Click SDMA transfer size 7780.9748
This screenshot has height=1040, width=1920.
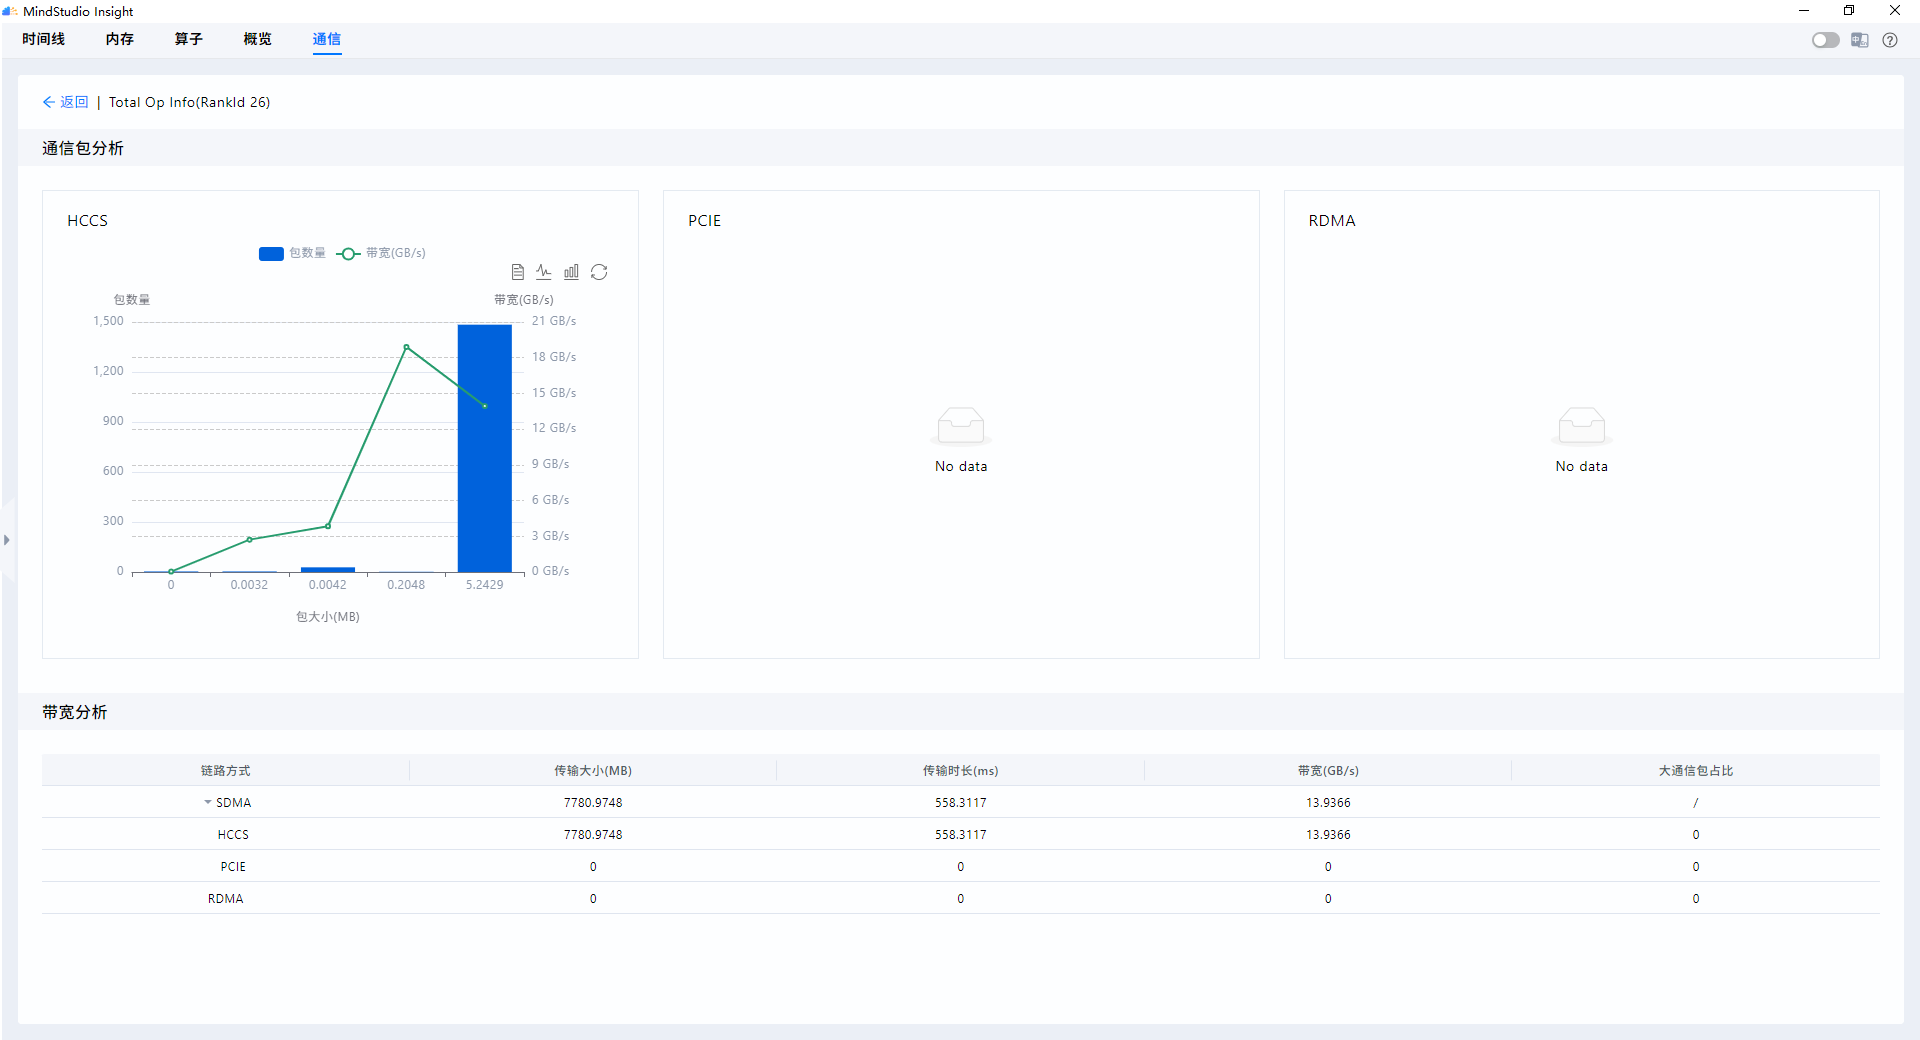(593, 802)
